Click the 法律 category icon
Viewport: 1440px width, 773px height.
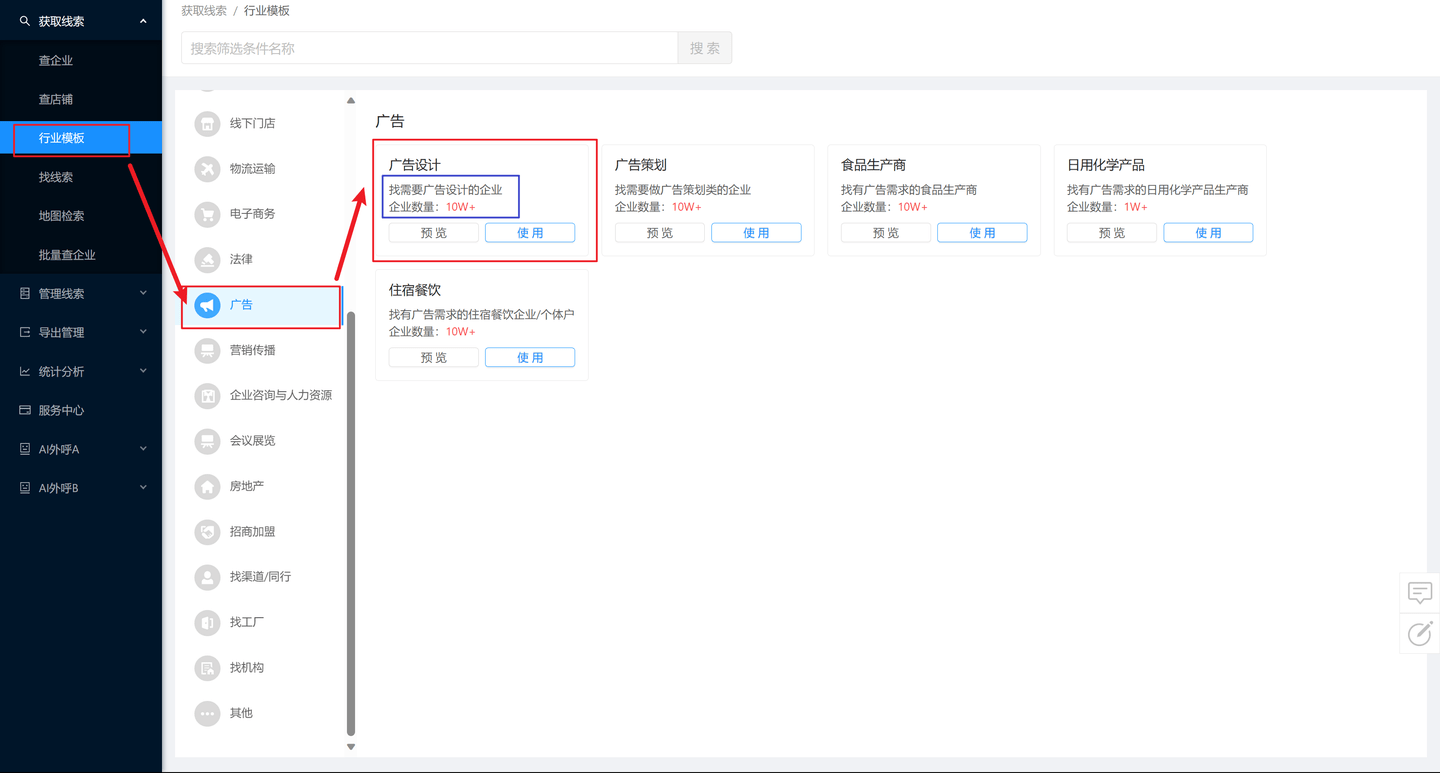207,259
